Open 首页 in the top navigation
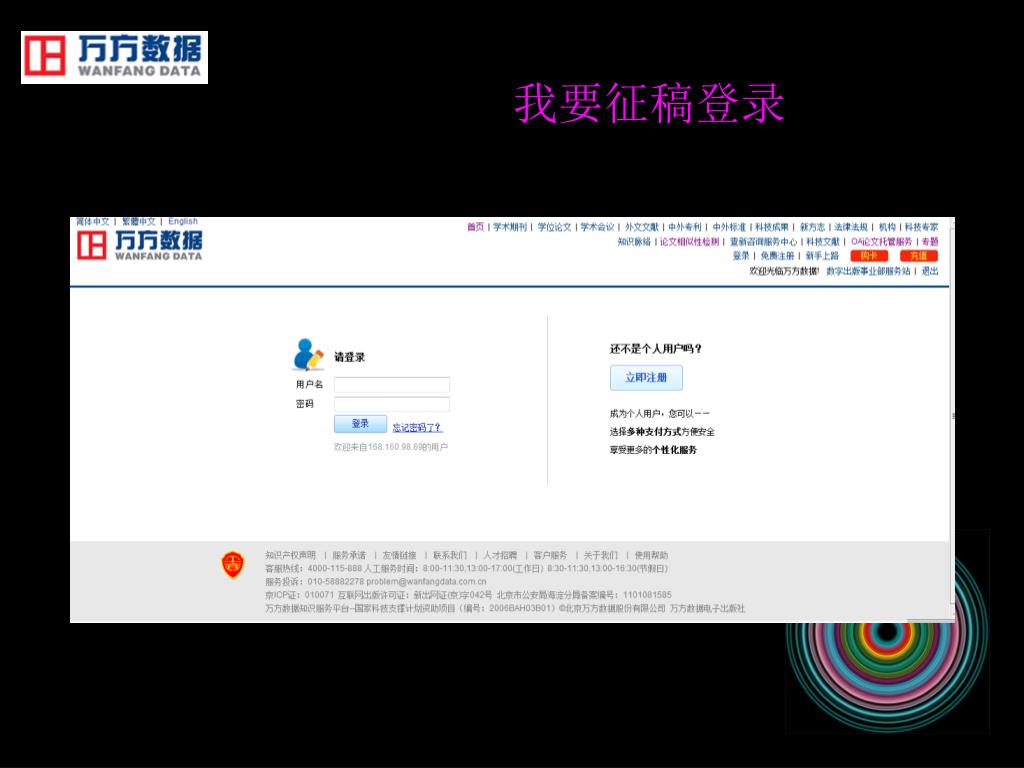This screenshot has width=1024, height=768. 475,227
